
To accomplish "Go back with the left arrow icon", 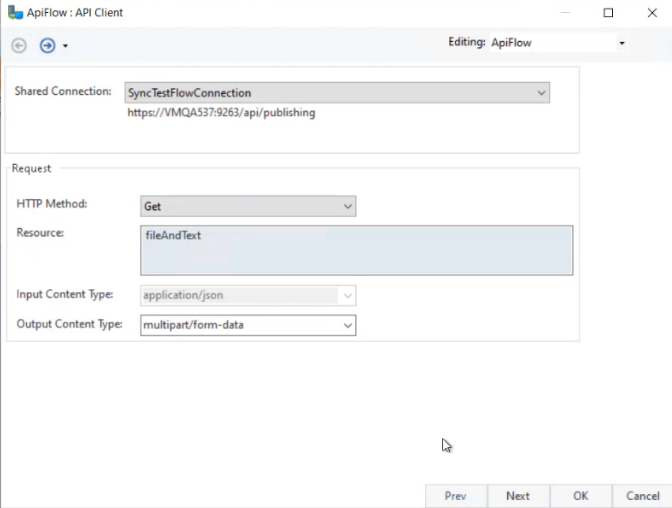I will [19, 45].
